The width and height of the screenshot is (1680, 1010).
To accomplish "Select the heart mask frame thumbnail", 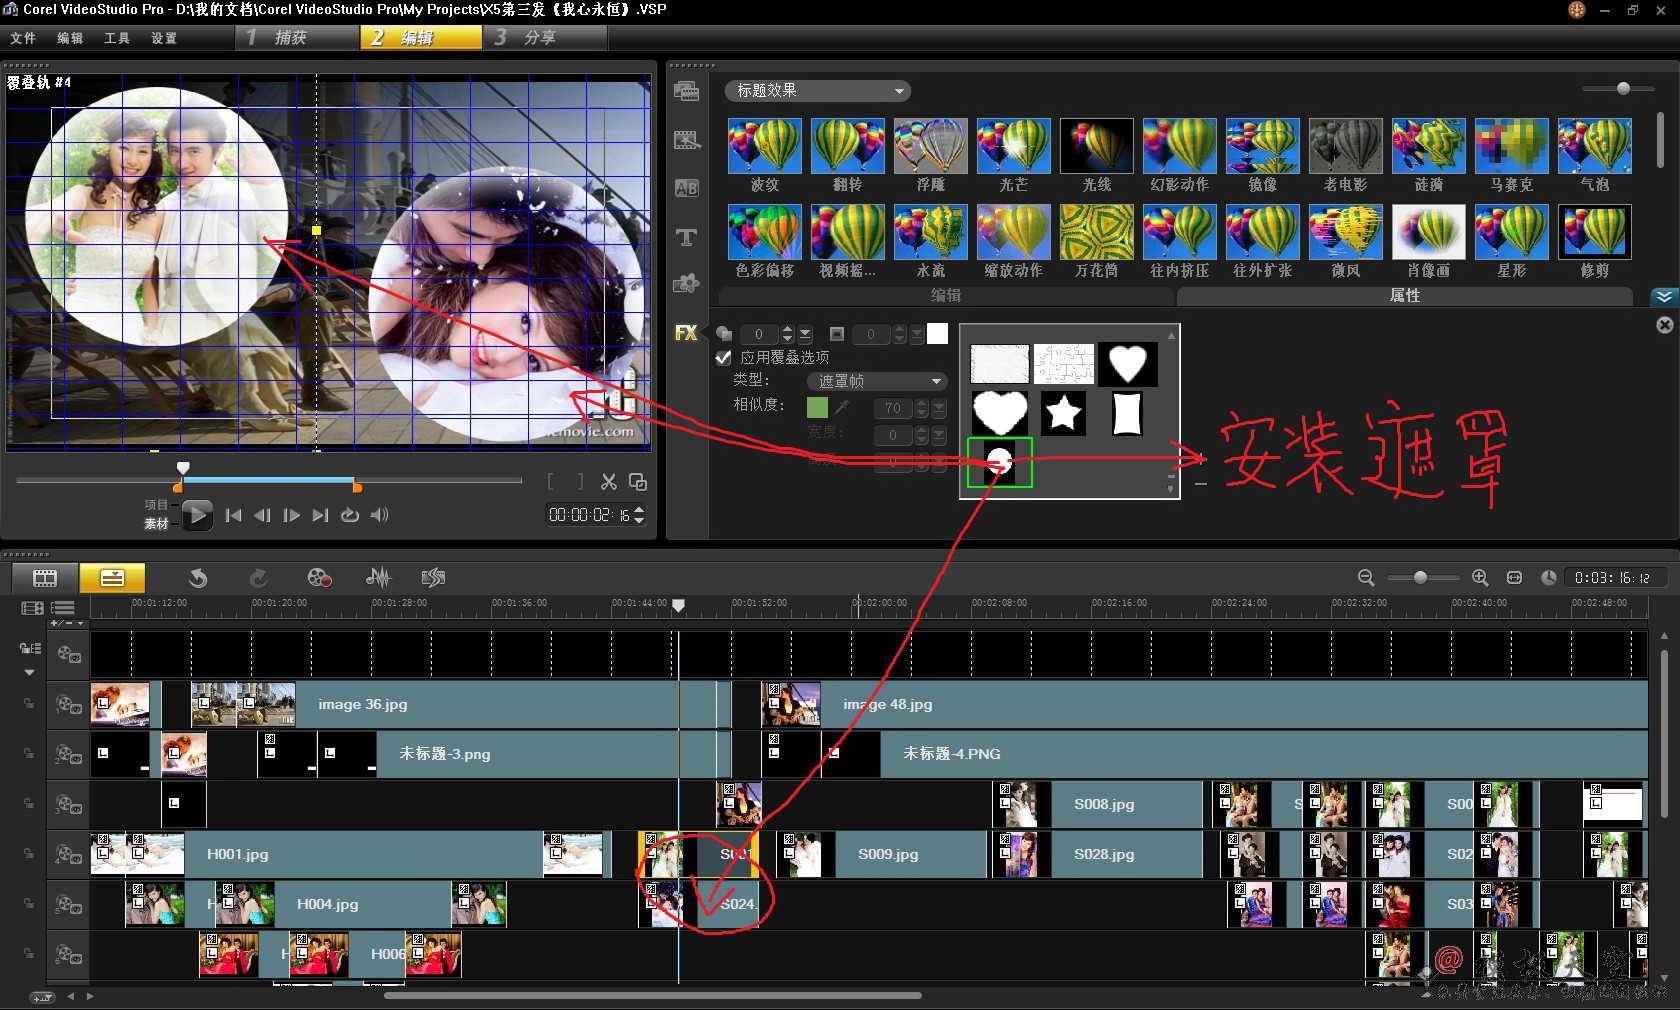I will click(1127, 364).
